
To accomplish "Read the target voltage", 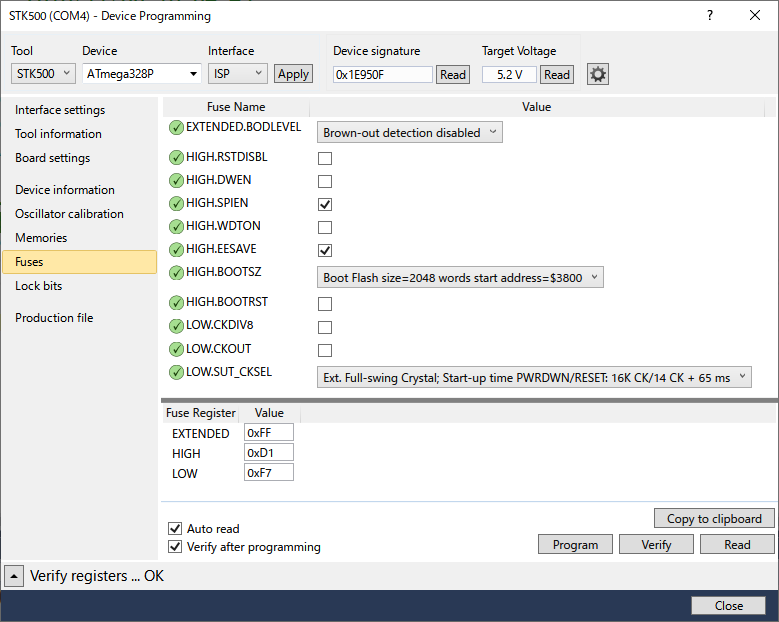I will coord(556,75).
